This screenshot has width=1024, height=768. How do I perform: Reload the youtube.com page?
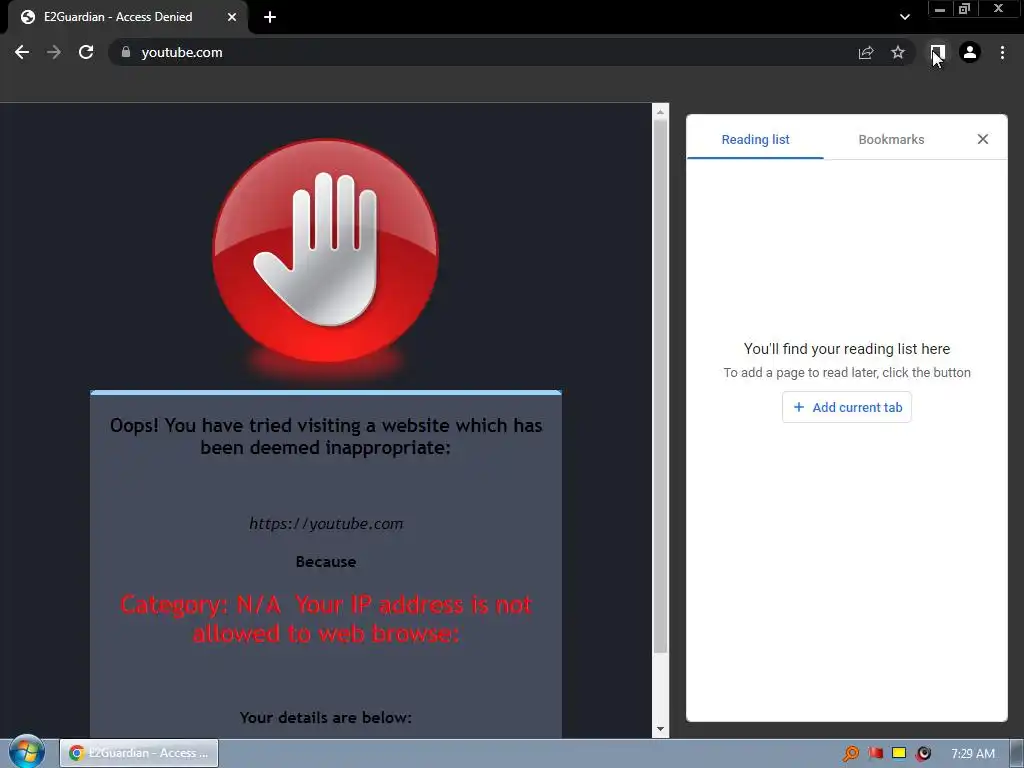pyautogui.click(x=86, y=52)
